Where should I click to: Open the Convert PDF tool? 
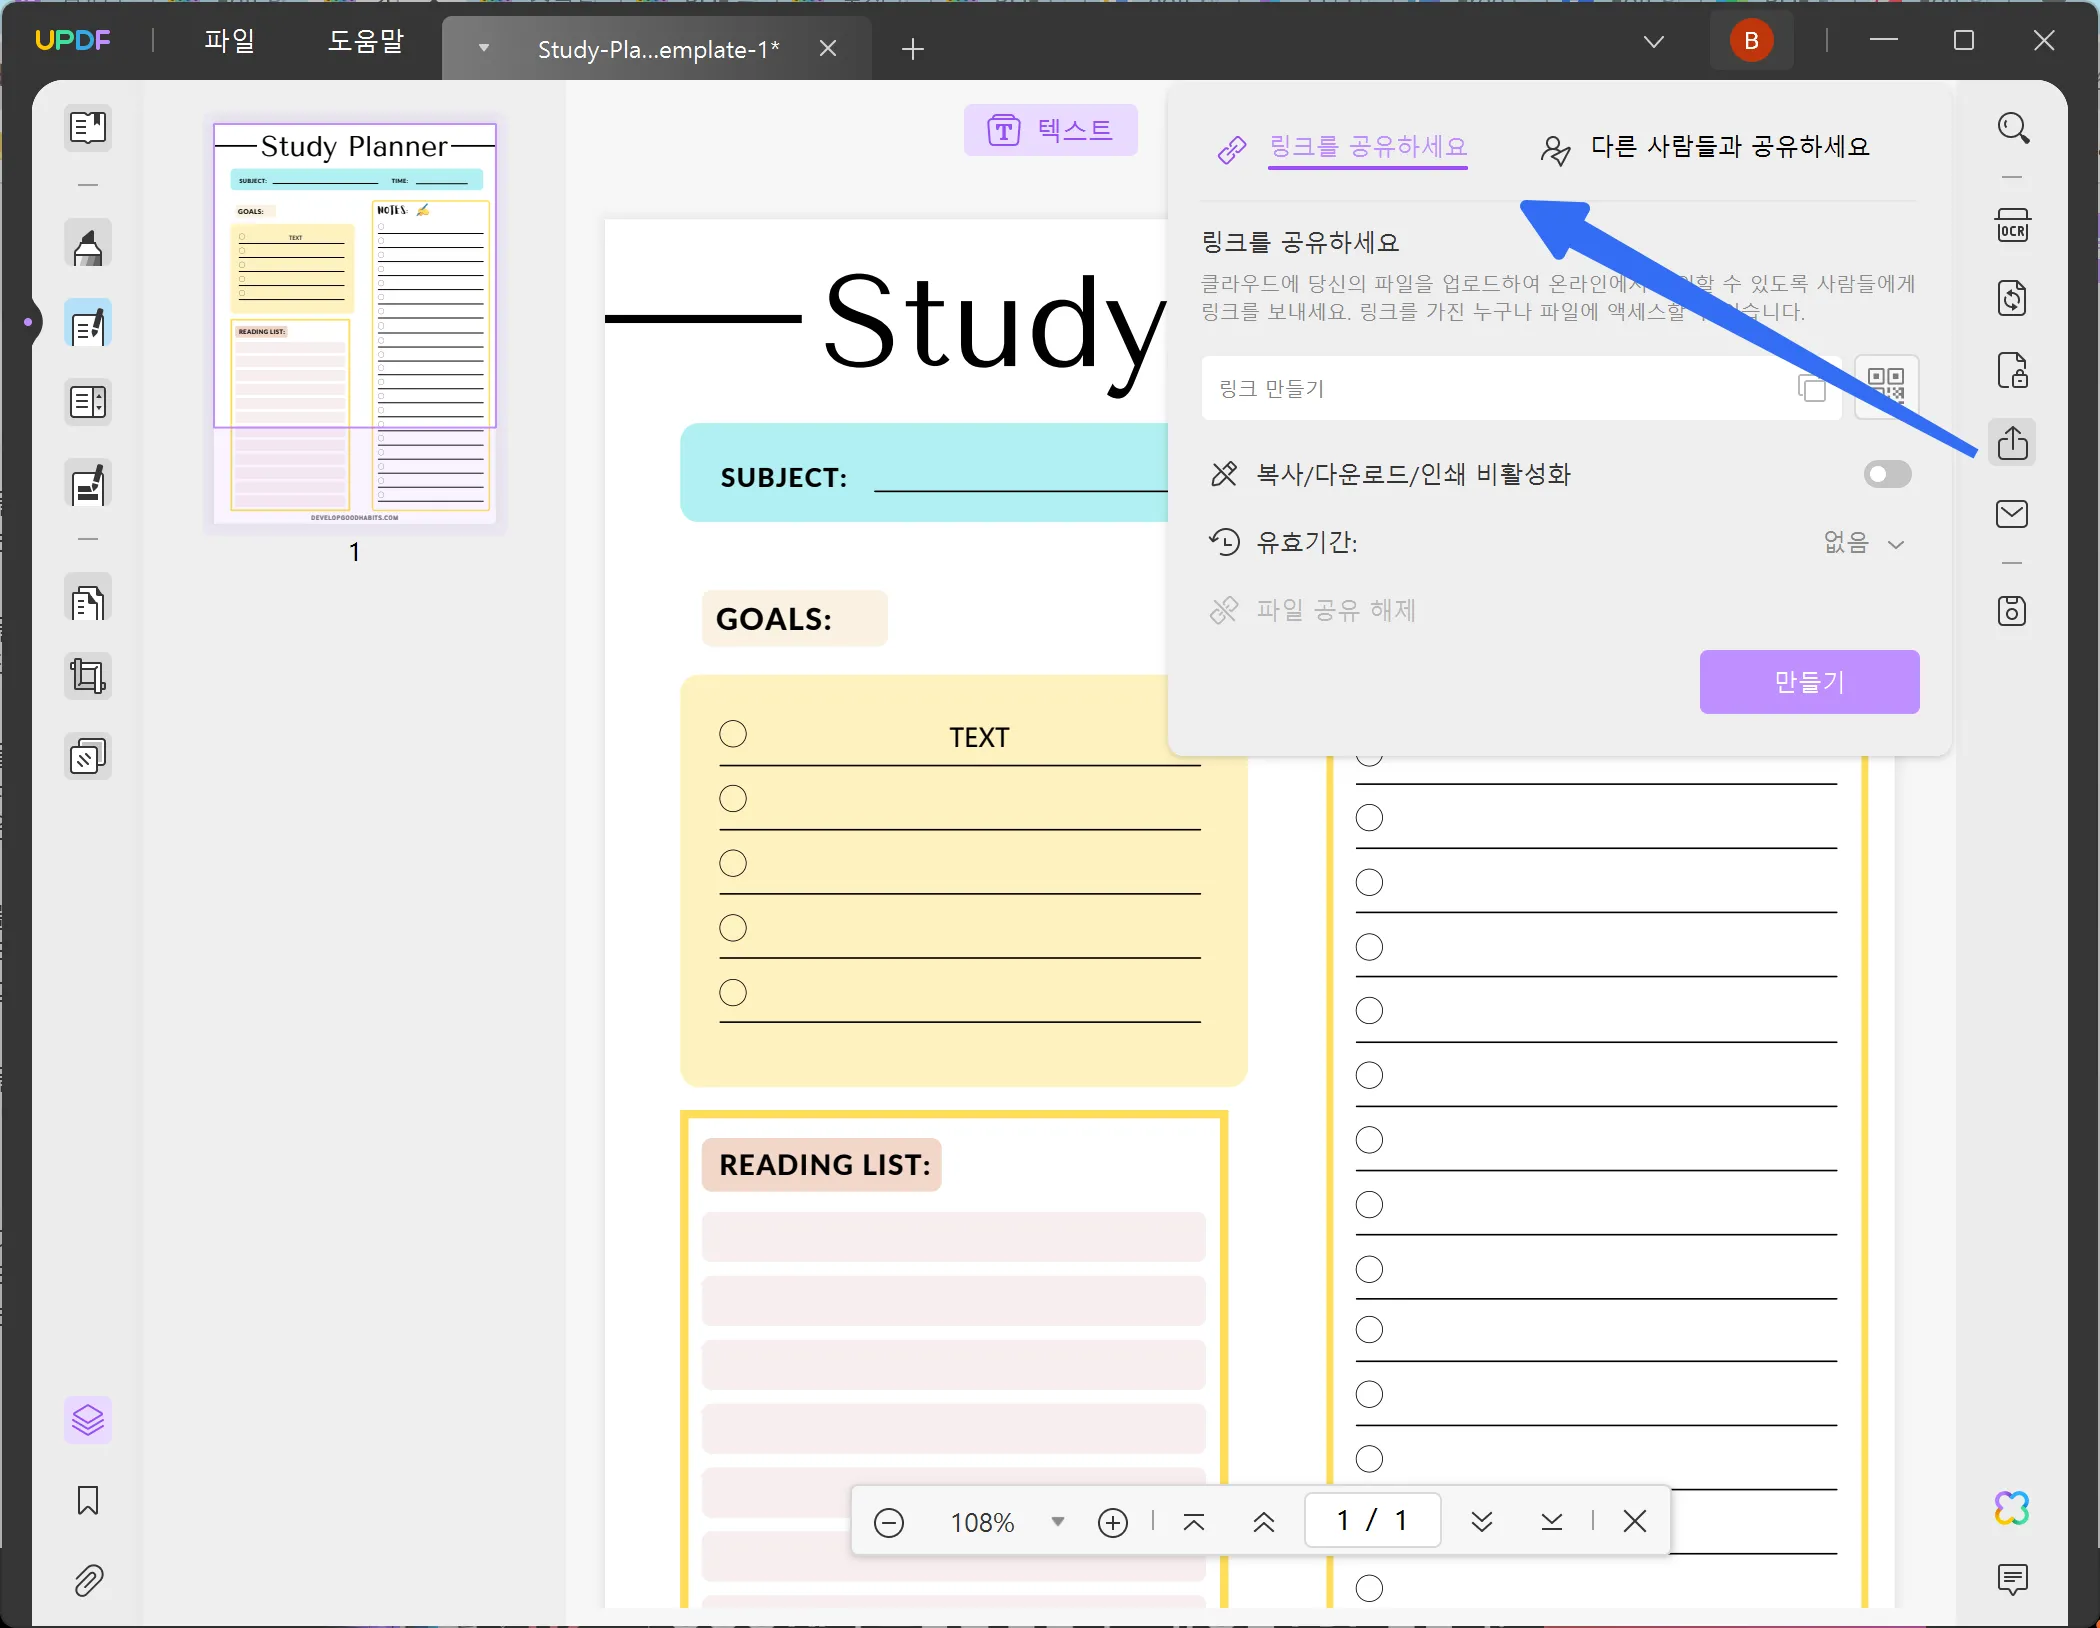tap(2013, 298)
